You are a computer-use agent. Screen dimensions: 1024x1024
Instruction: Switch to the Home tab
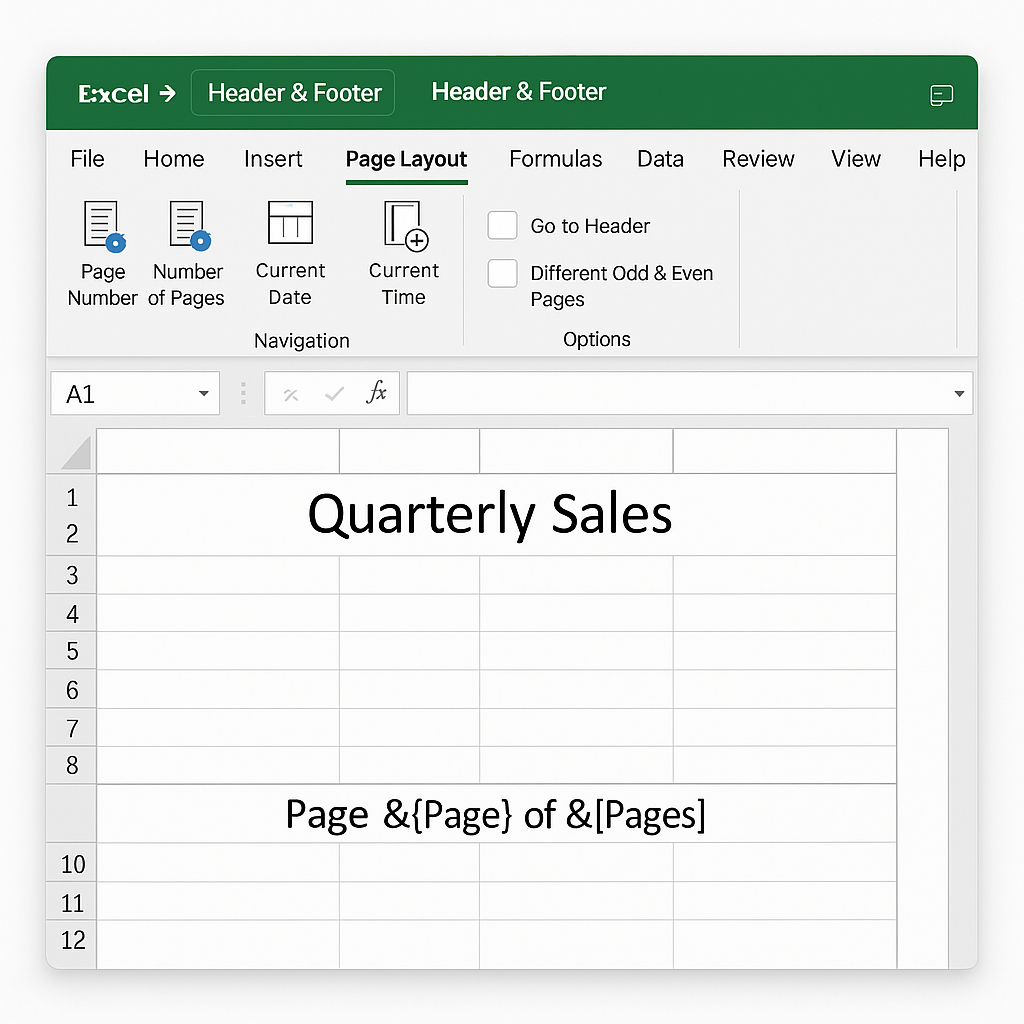[174, 159]
